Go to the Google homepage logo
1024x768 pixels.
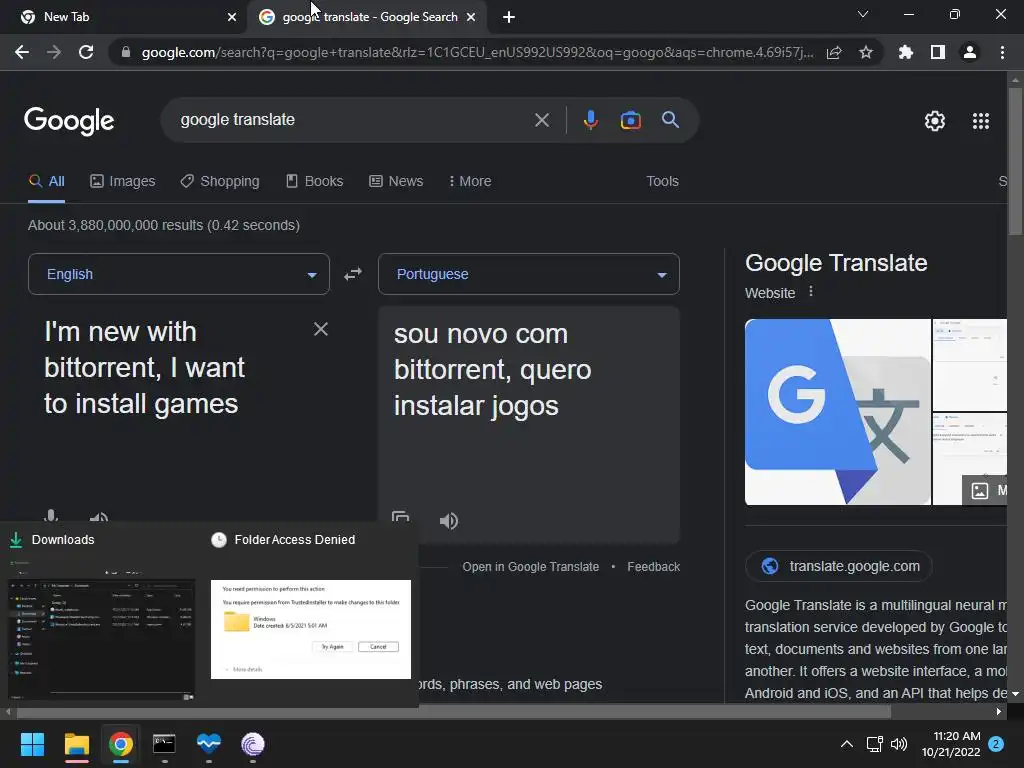(69, 121)
